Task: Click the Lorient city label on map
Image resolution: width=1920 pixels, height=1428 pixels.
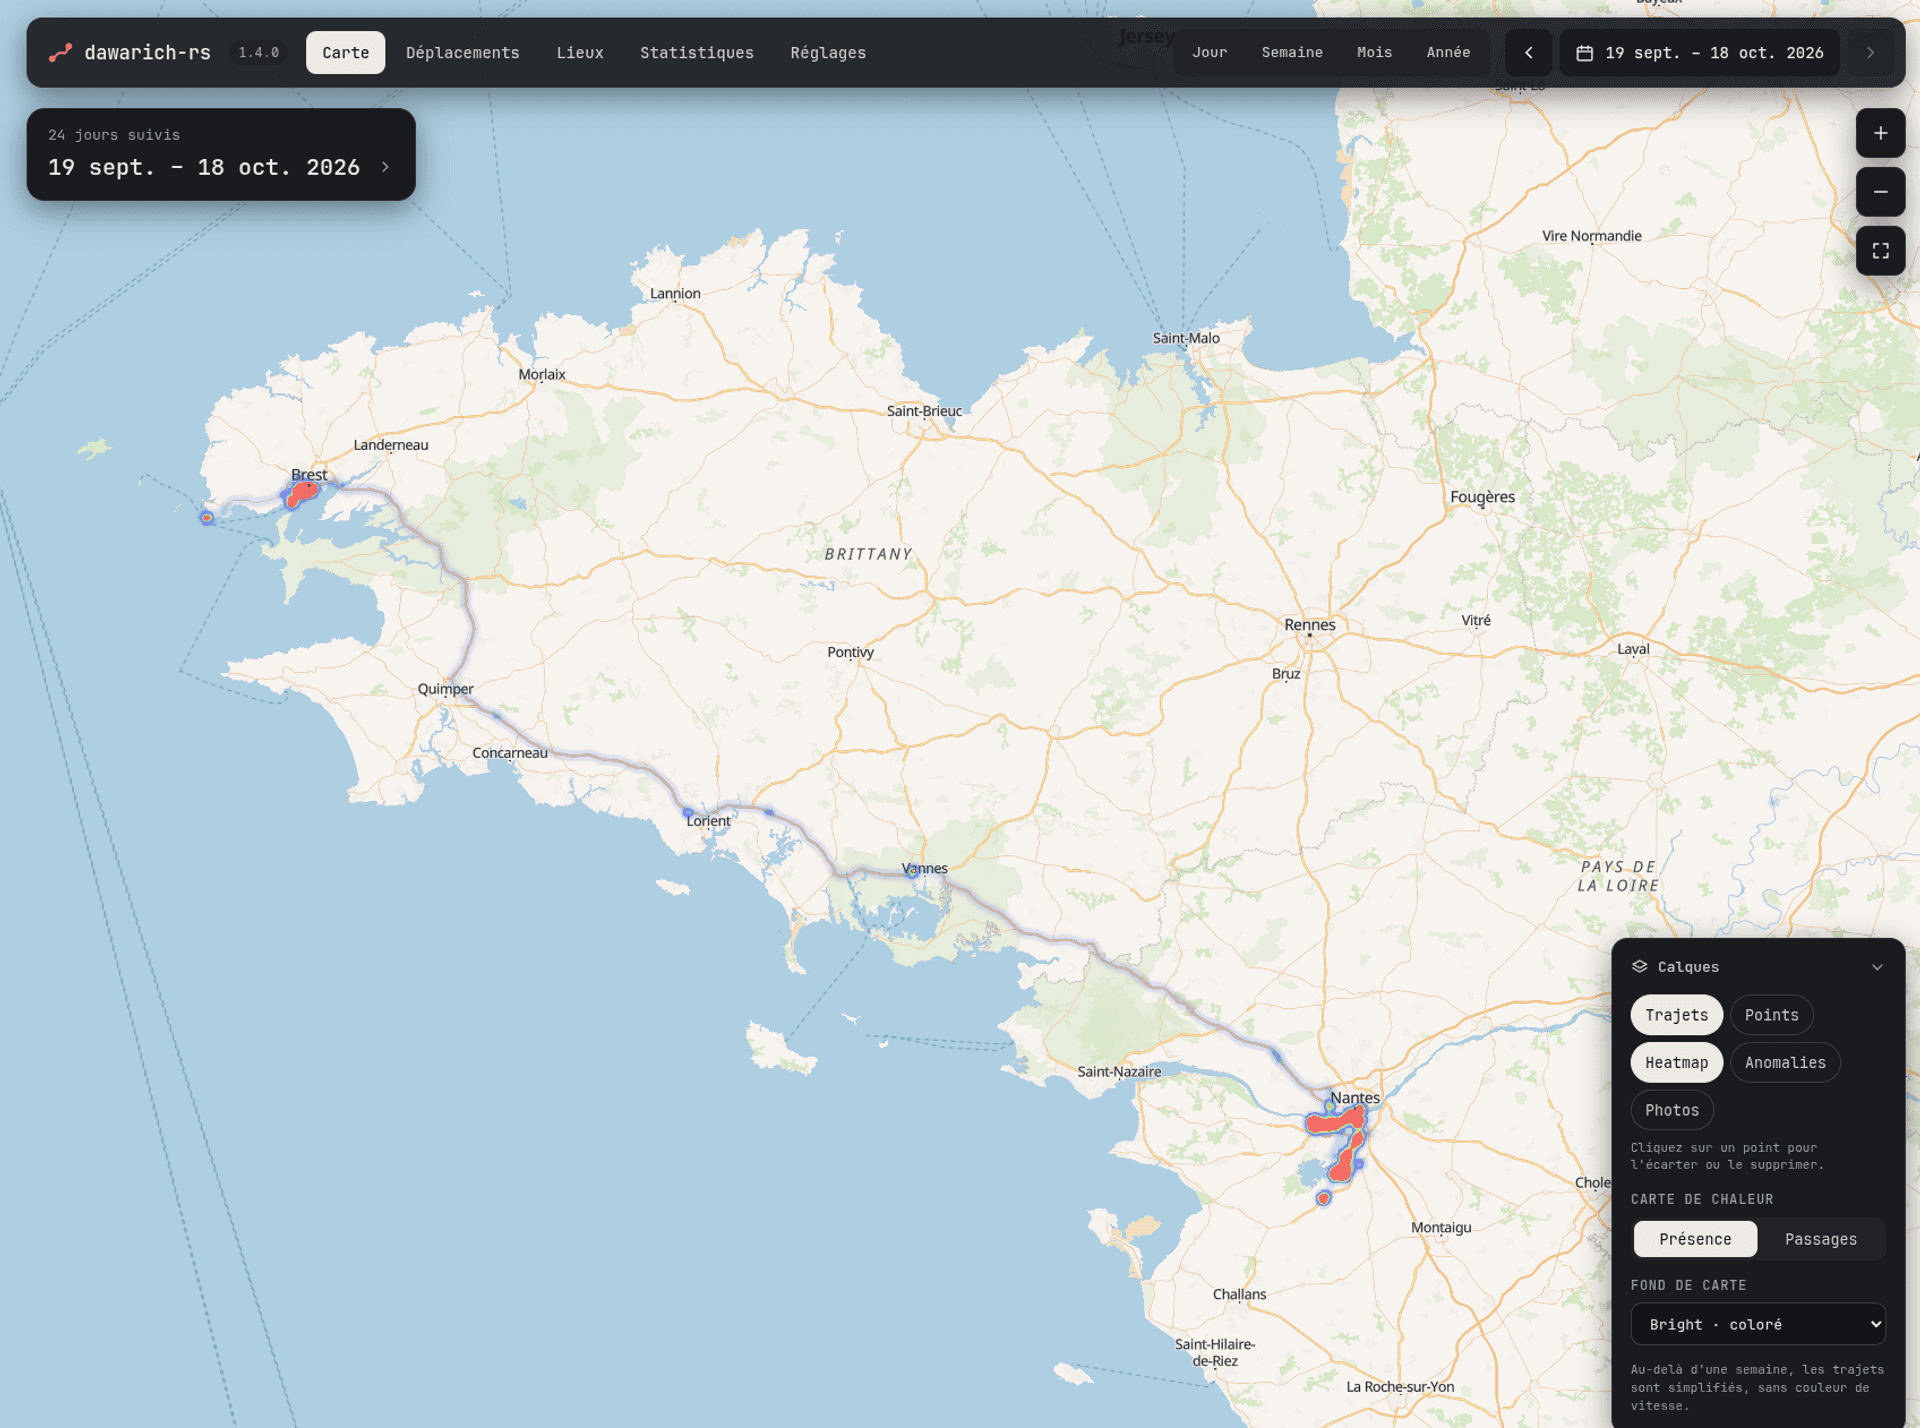Action: tap(708, 820)
